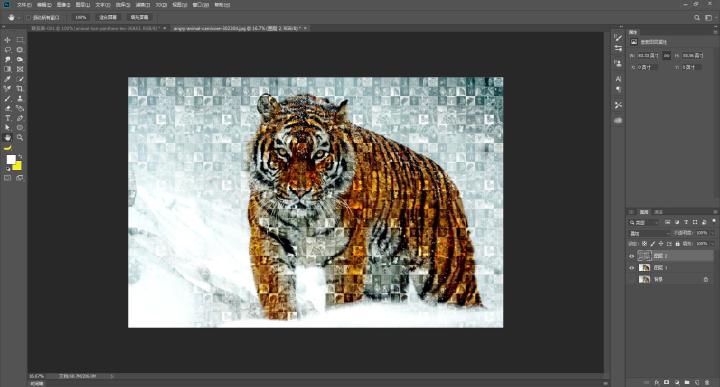Select the Ellipse shape tool

pos(20,128)
